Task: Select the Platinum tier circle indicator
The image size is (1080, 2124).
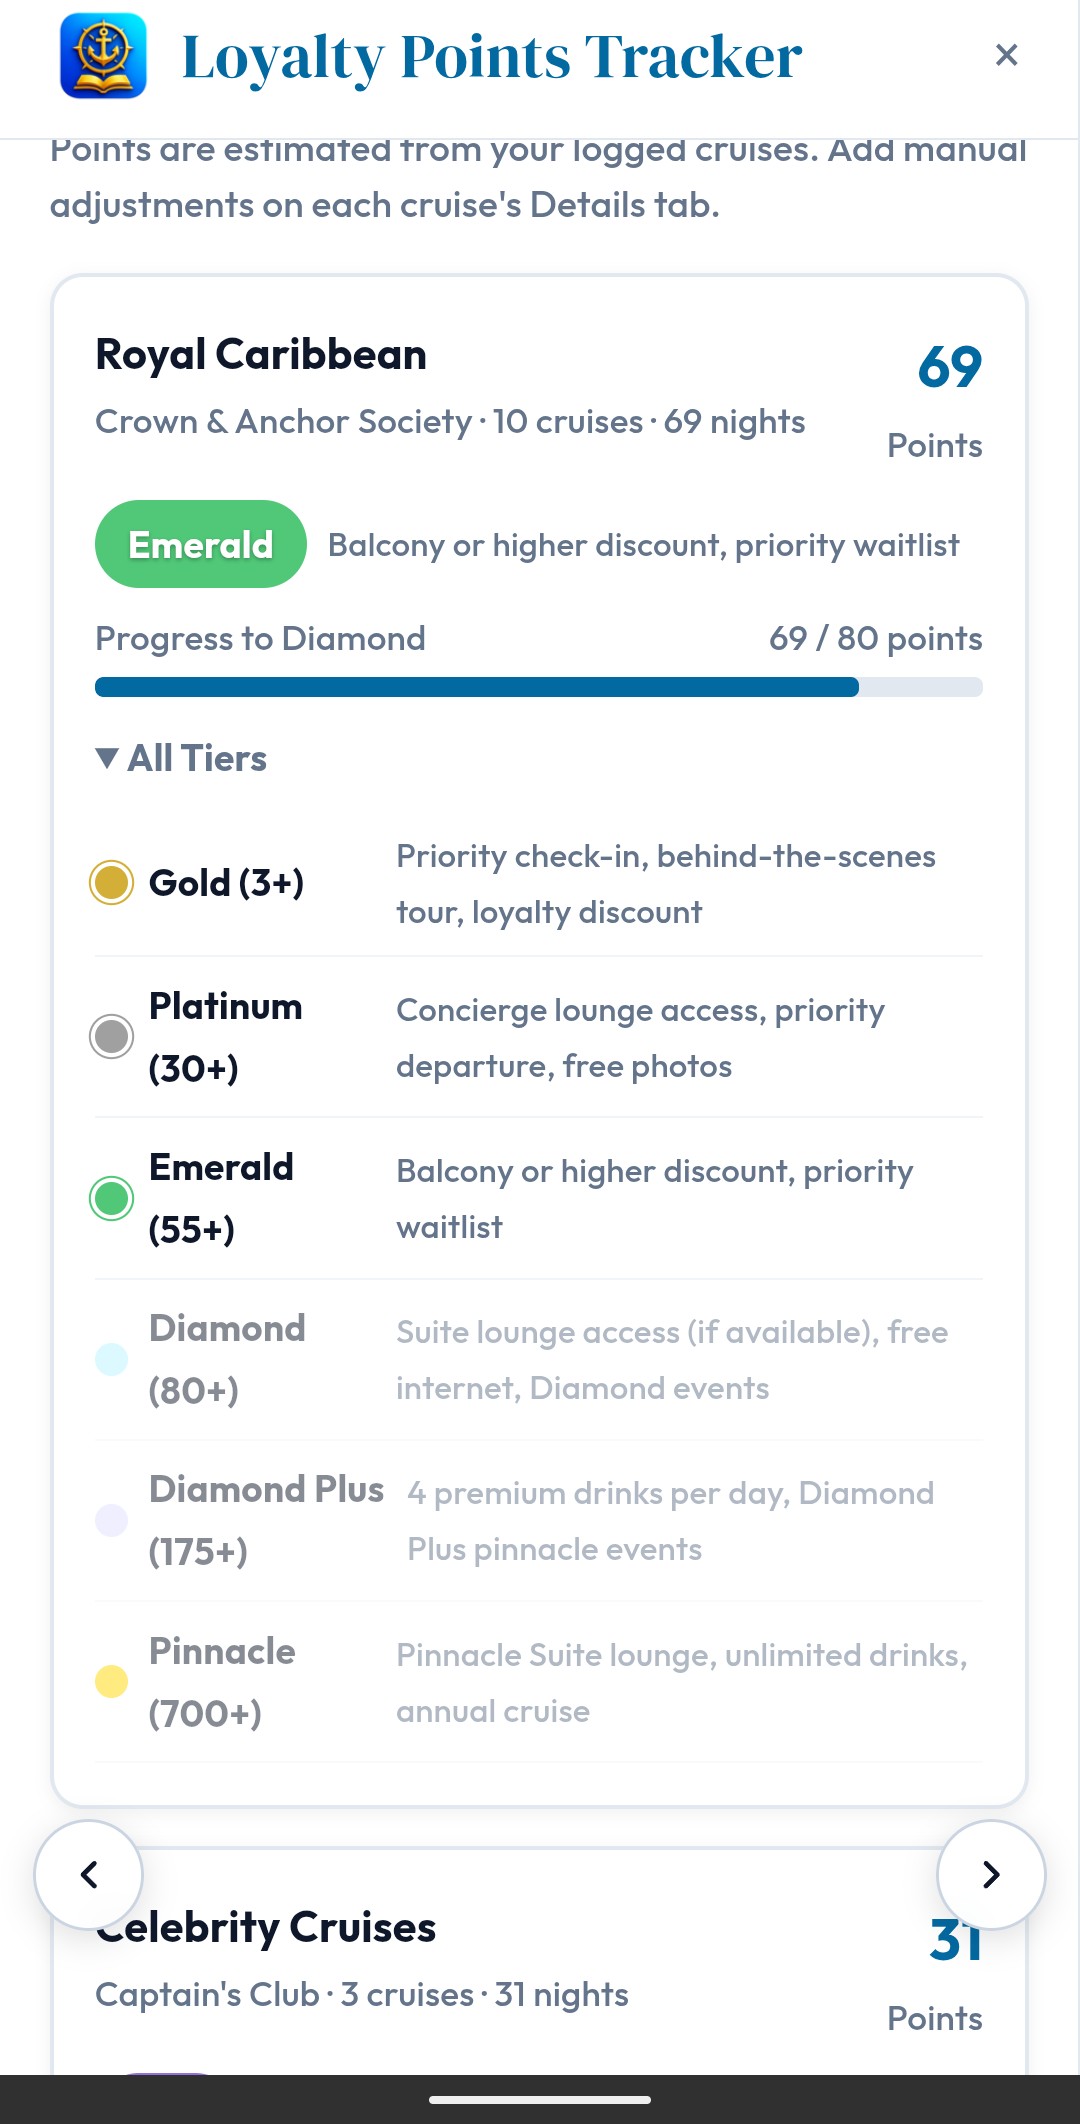Action: 112,1036
